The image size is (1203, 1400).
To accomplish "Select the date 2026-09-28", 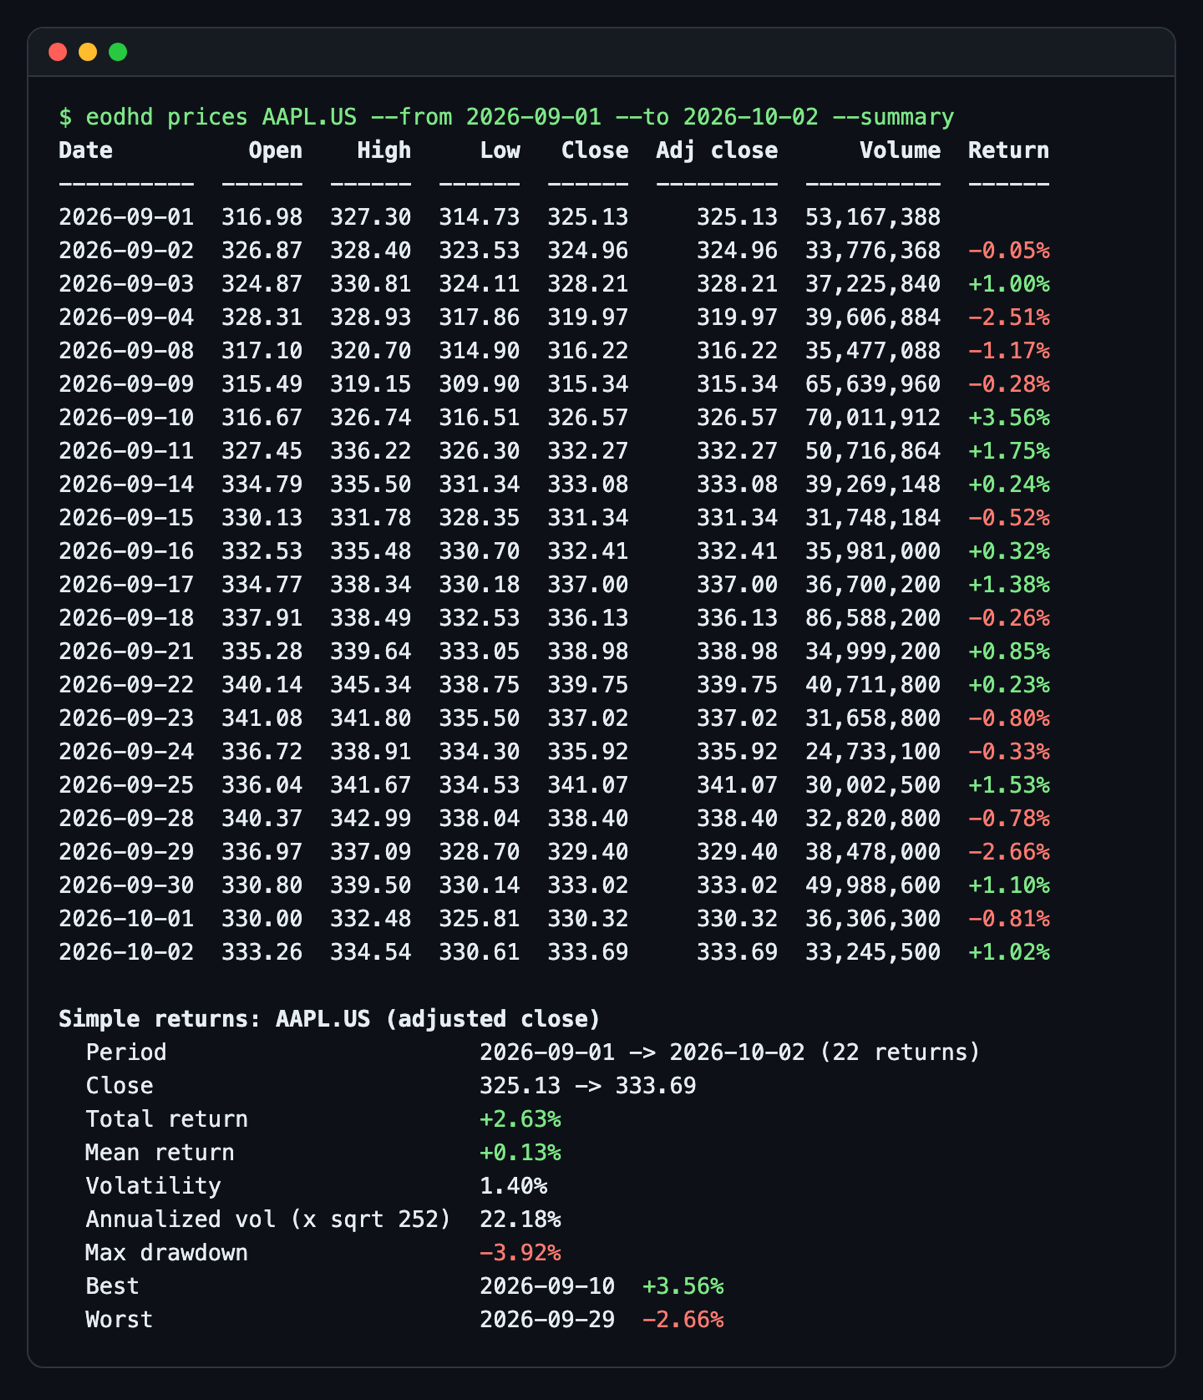I will tap(127, 818).
